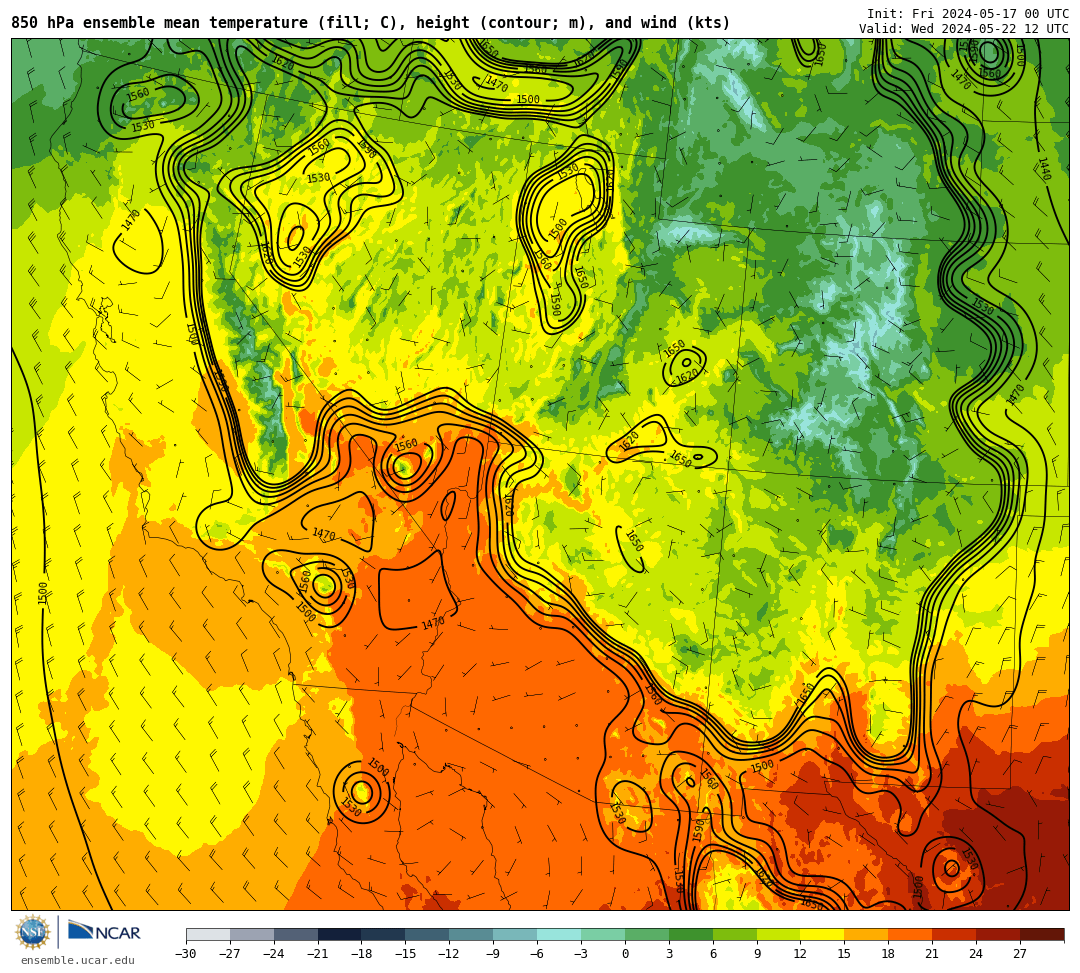
Task: Select the 850 hPa ensemble mean temperature title
Action: pyautogui.click(x=371, y=23)
